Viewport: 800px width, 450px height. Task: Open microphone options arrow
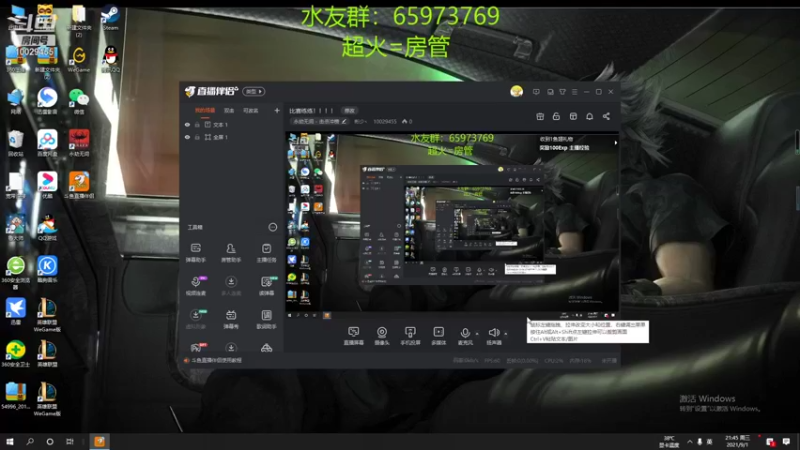click(478, 334)
